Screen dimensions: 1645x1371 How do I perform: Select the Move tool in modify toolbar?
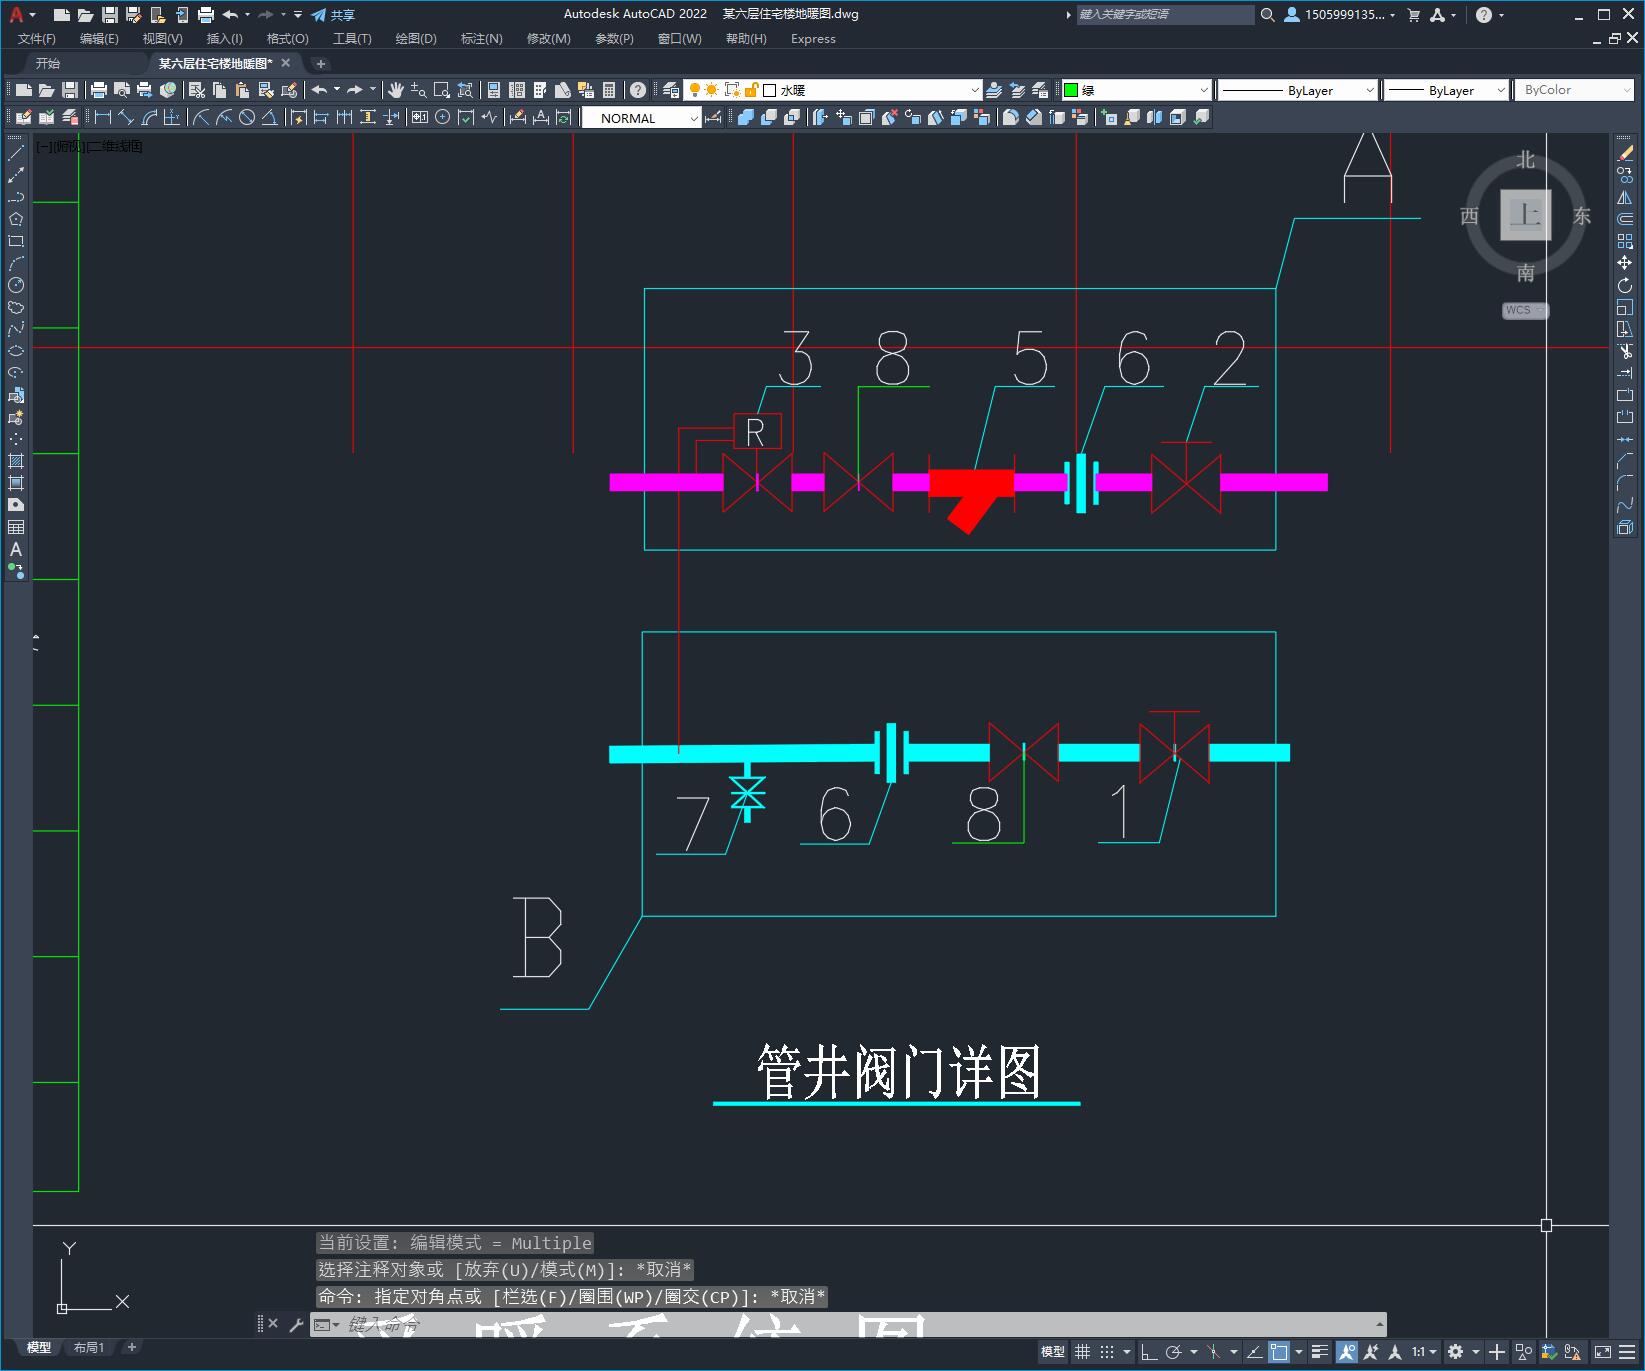point(1625,263)
